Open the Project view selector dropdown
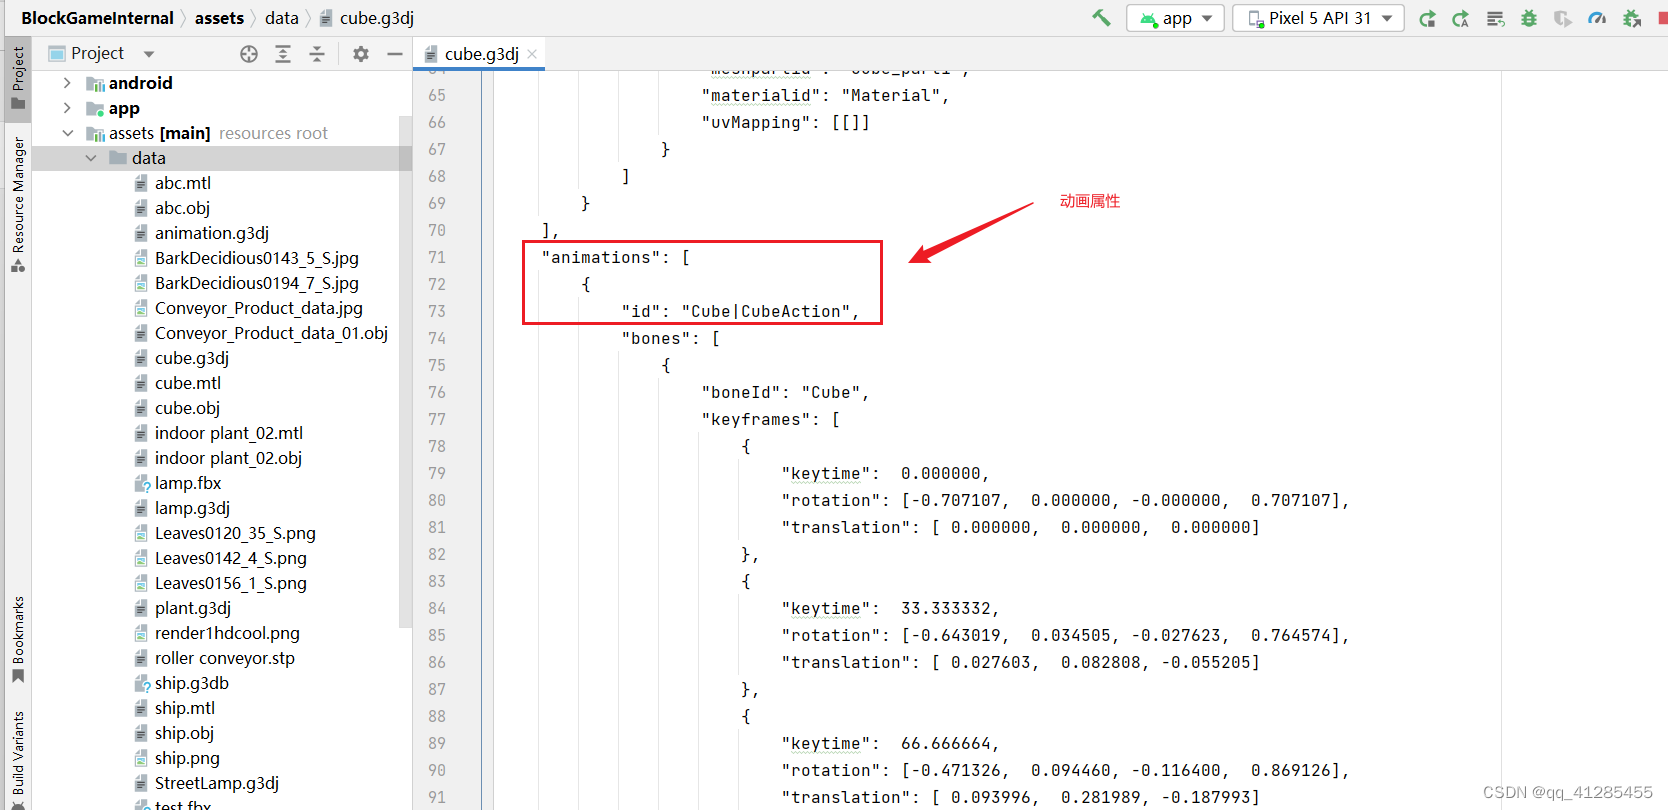The height and width of the screenshot is (810, 1668). [x=102, y=54]
